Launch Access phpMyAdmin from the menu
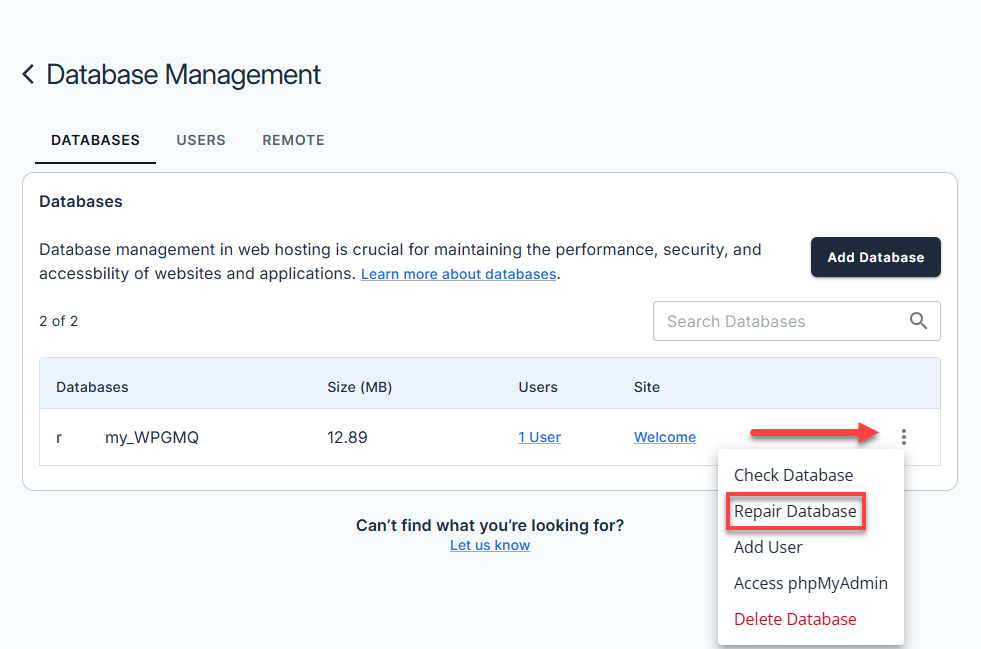 [x=810, y=583]
